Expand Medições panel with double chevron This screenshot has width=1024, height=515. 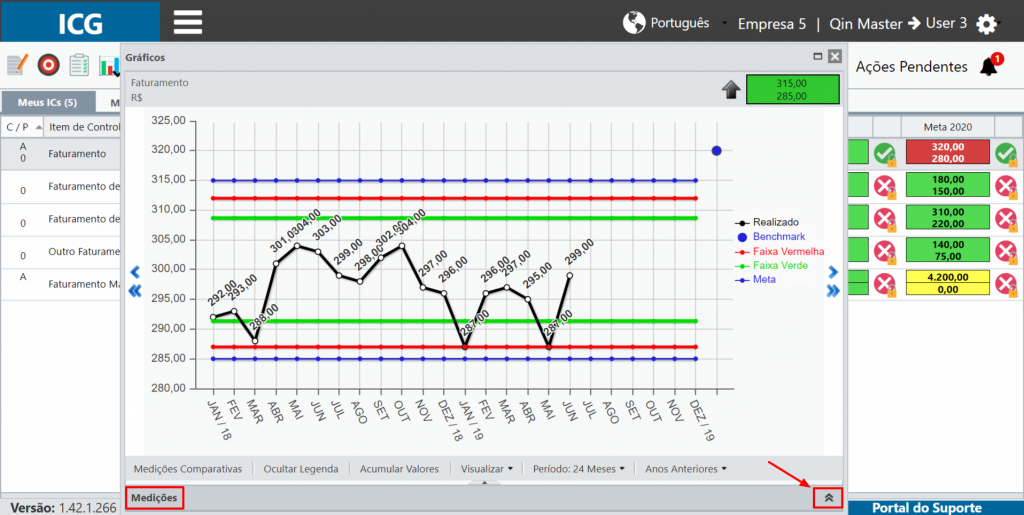(828, 498)
